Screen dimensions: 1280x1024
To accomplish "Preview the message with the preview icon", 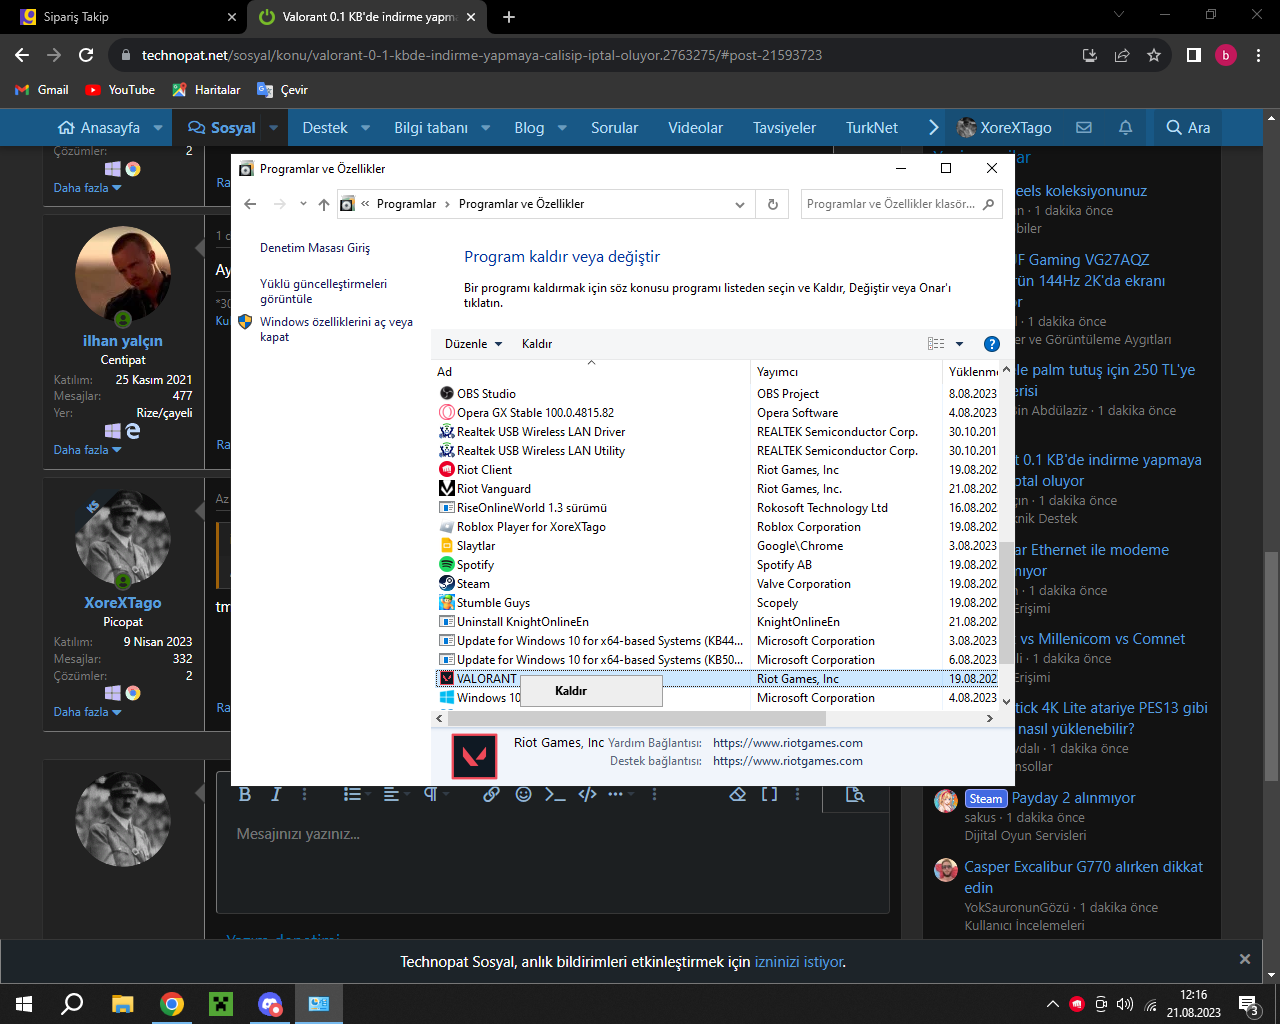I will point(855,794).
